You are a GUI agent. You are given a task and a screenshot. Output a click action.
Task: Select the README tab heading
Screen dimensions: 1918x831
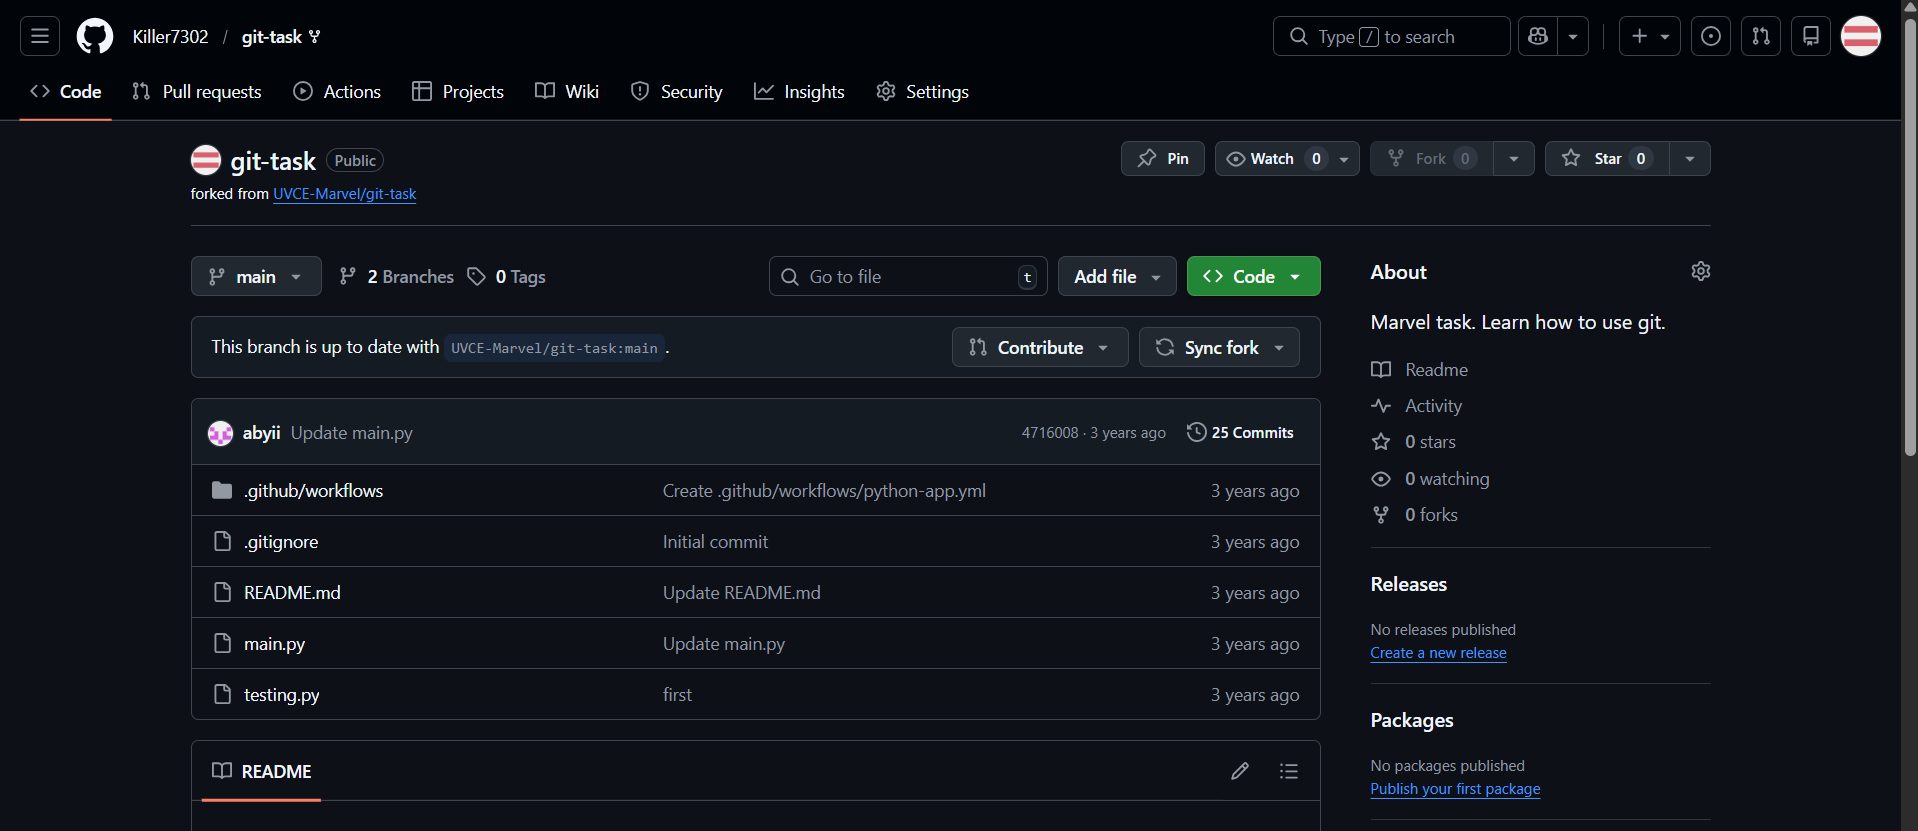point(262,771)
